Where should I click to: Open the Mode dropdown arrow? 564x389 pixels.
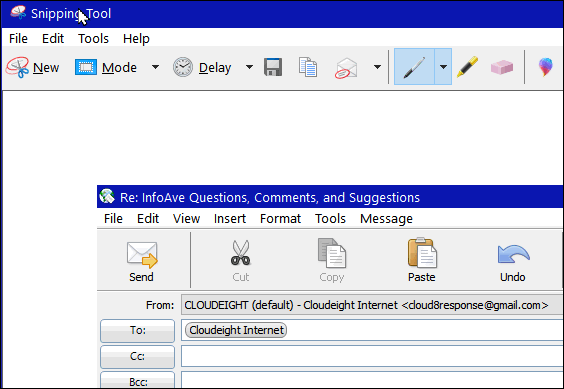pos(155,67)
